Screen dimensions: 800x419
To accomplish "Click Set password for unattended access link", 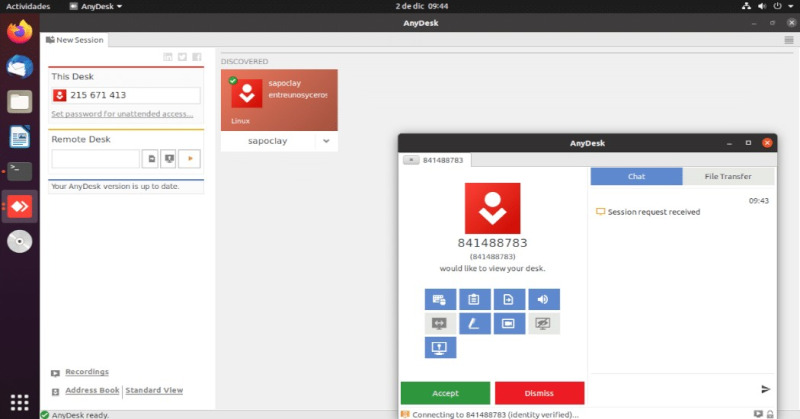I will [122, 115].
